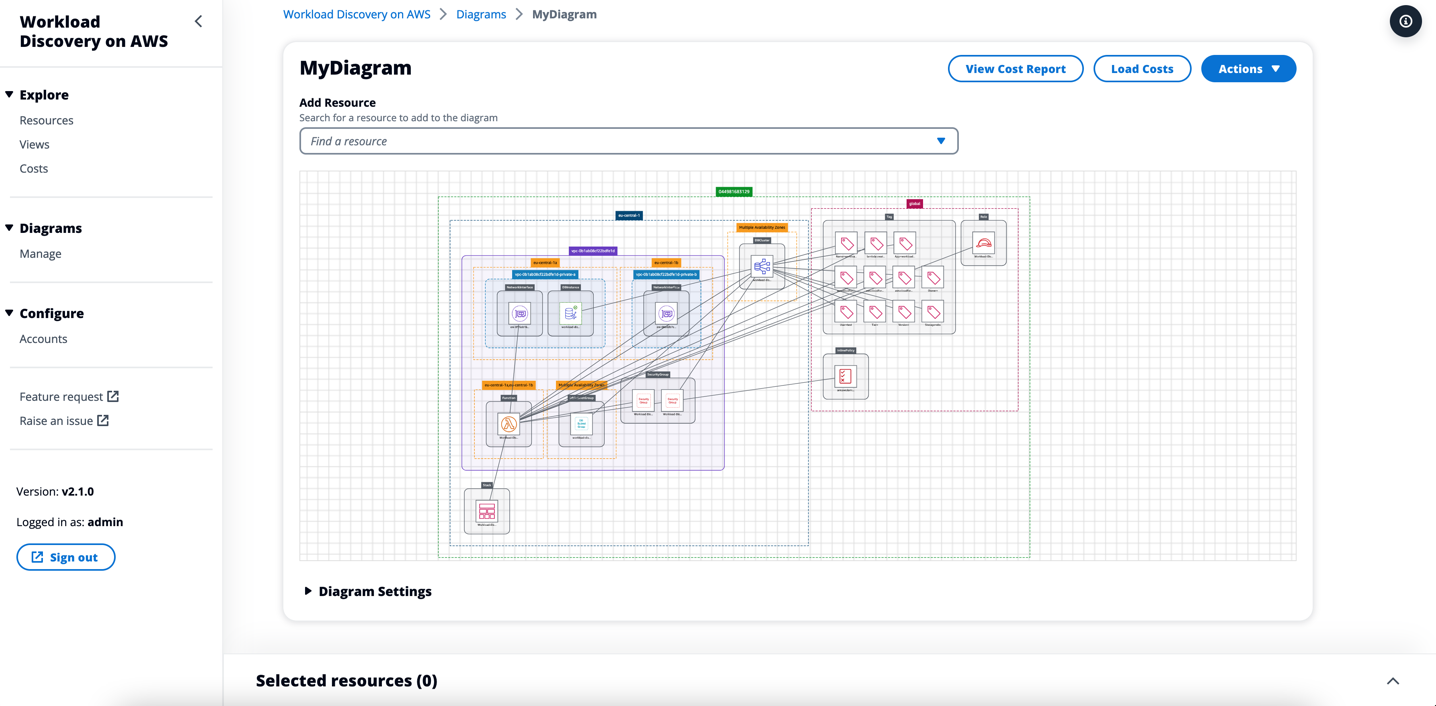This screenshot has width=1436, height=706.
Task: Click the sign out icon inside the Sign out button
Action: tap(37, 557)
